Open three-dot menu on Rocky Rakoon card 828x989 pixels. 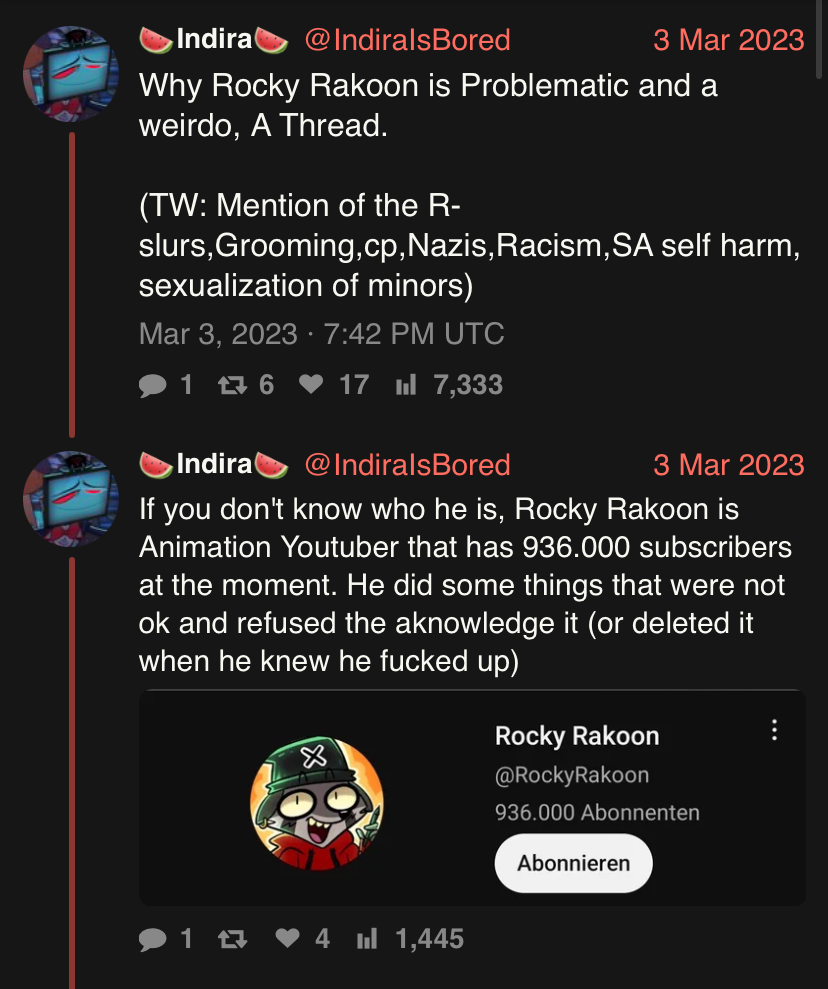774,731
